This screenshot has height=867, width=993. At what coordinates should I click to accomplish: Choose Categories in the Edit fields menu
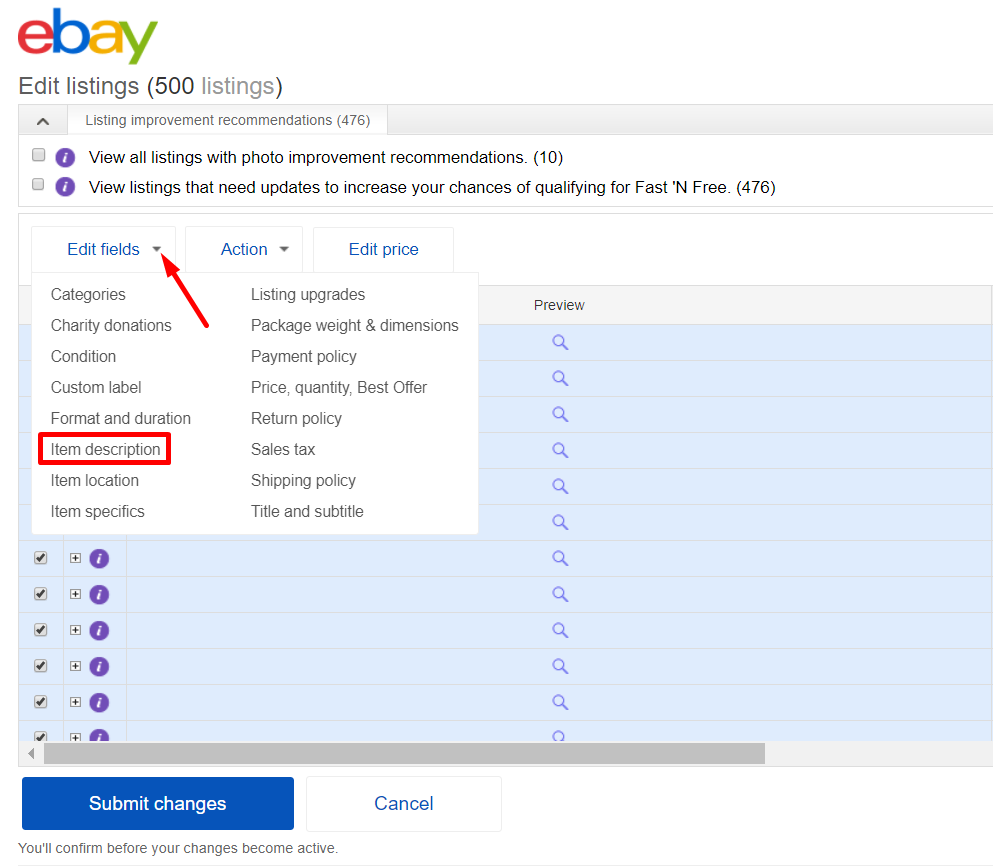coord(88,294)
